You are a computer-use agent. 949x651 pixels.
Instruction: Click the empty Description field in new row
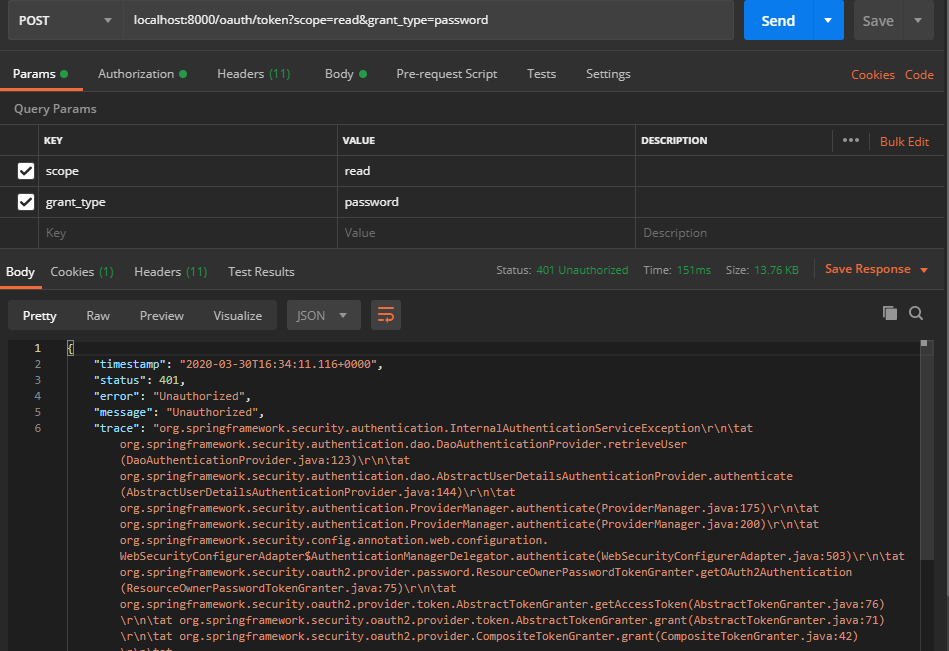pos(790,233)
